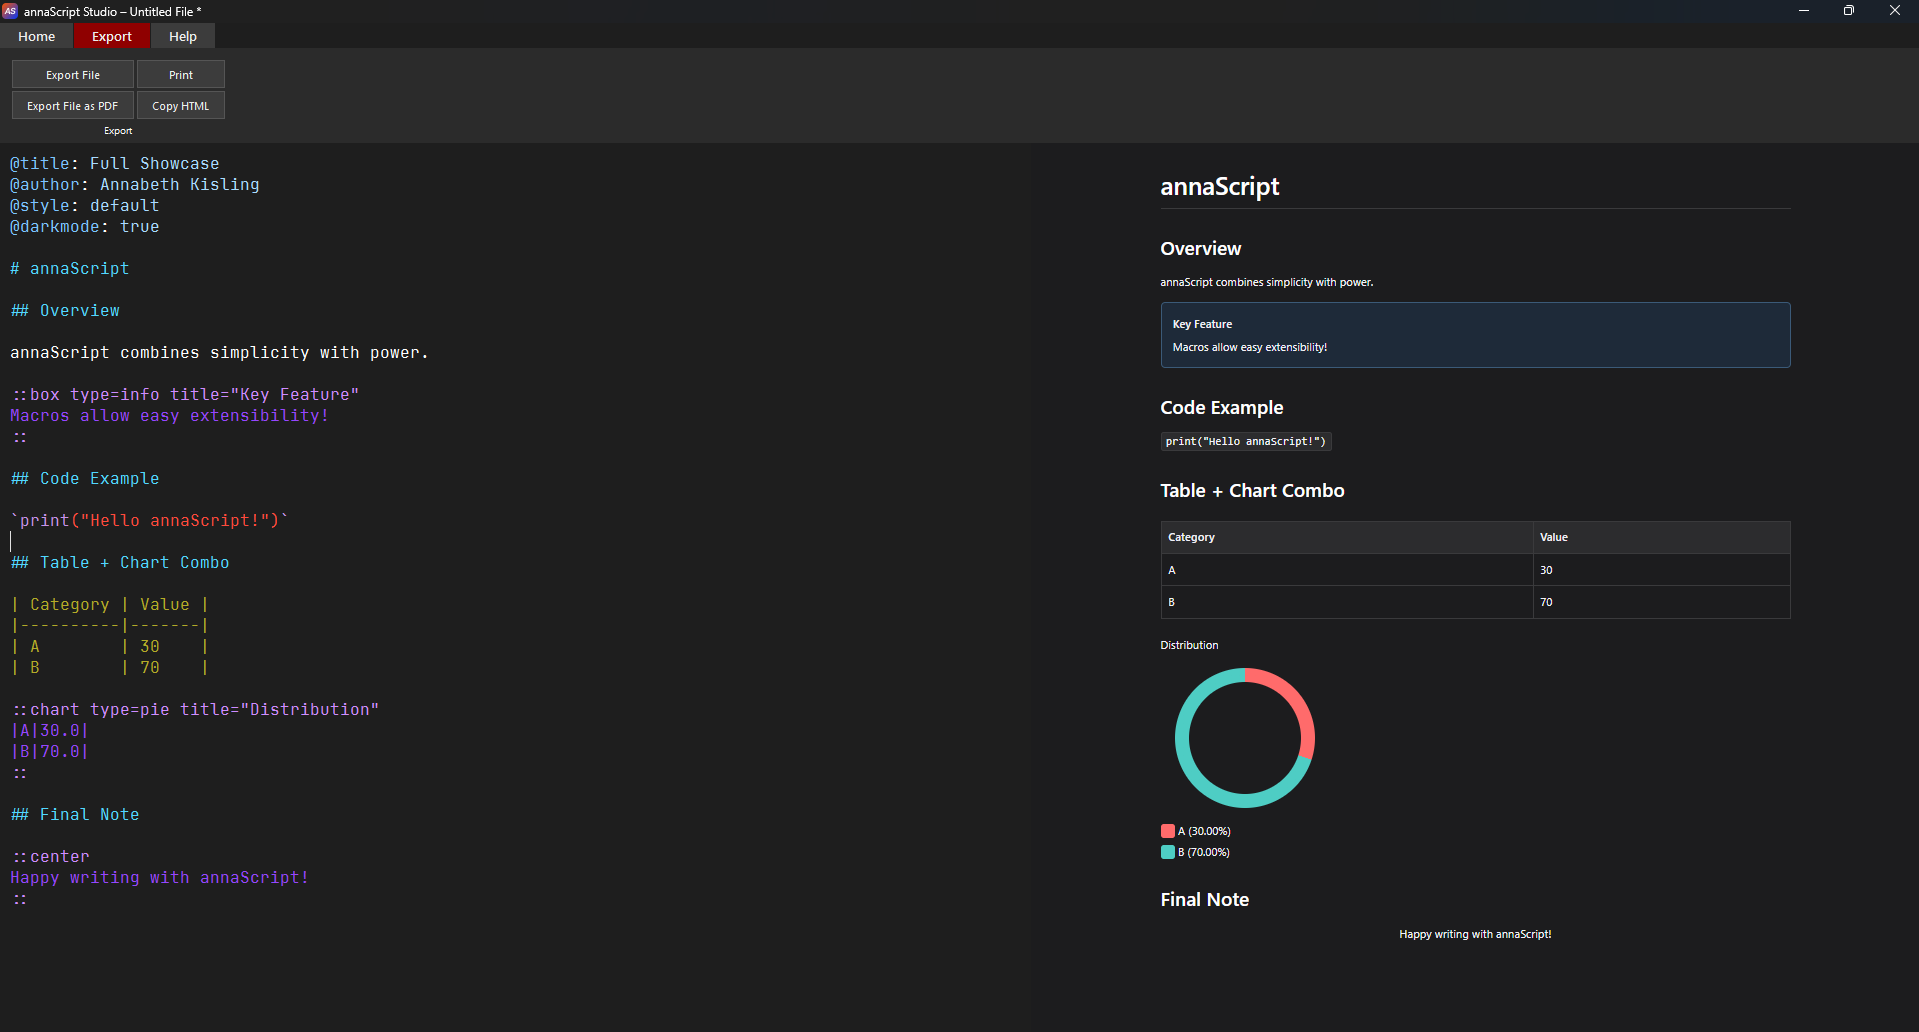Click 'B (70.00%)' legend label
This screenshot has height=1032, width=1919.
pos(1204,852)
